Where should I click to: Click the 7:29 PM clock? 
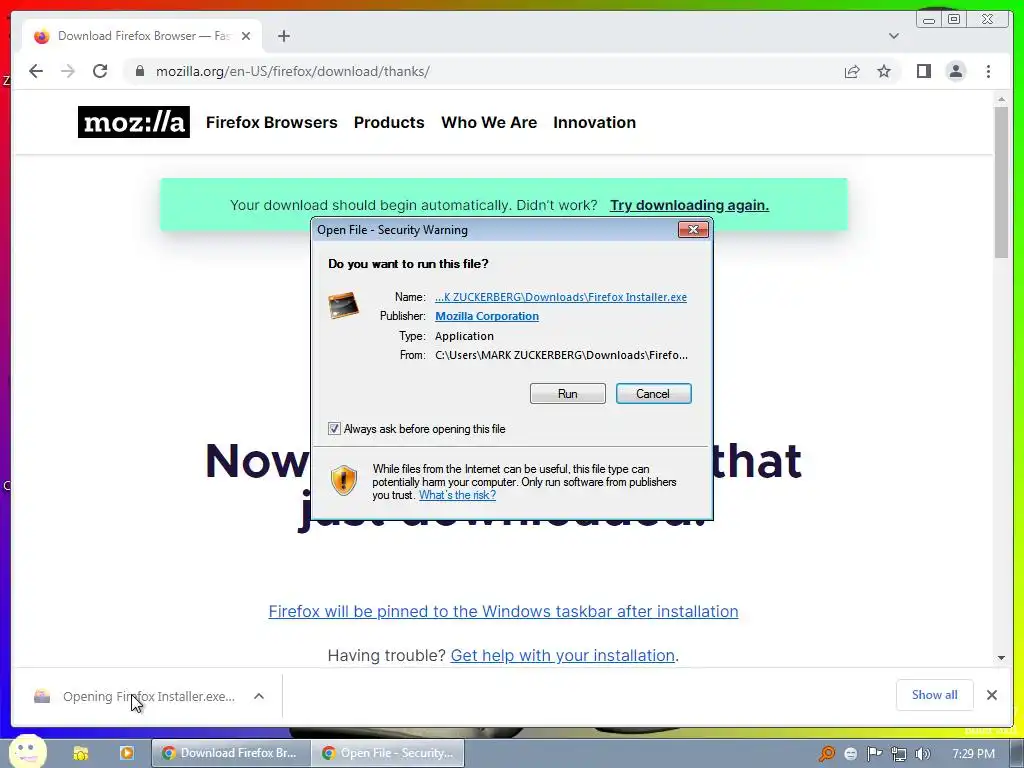pos(974,754)
